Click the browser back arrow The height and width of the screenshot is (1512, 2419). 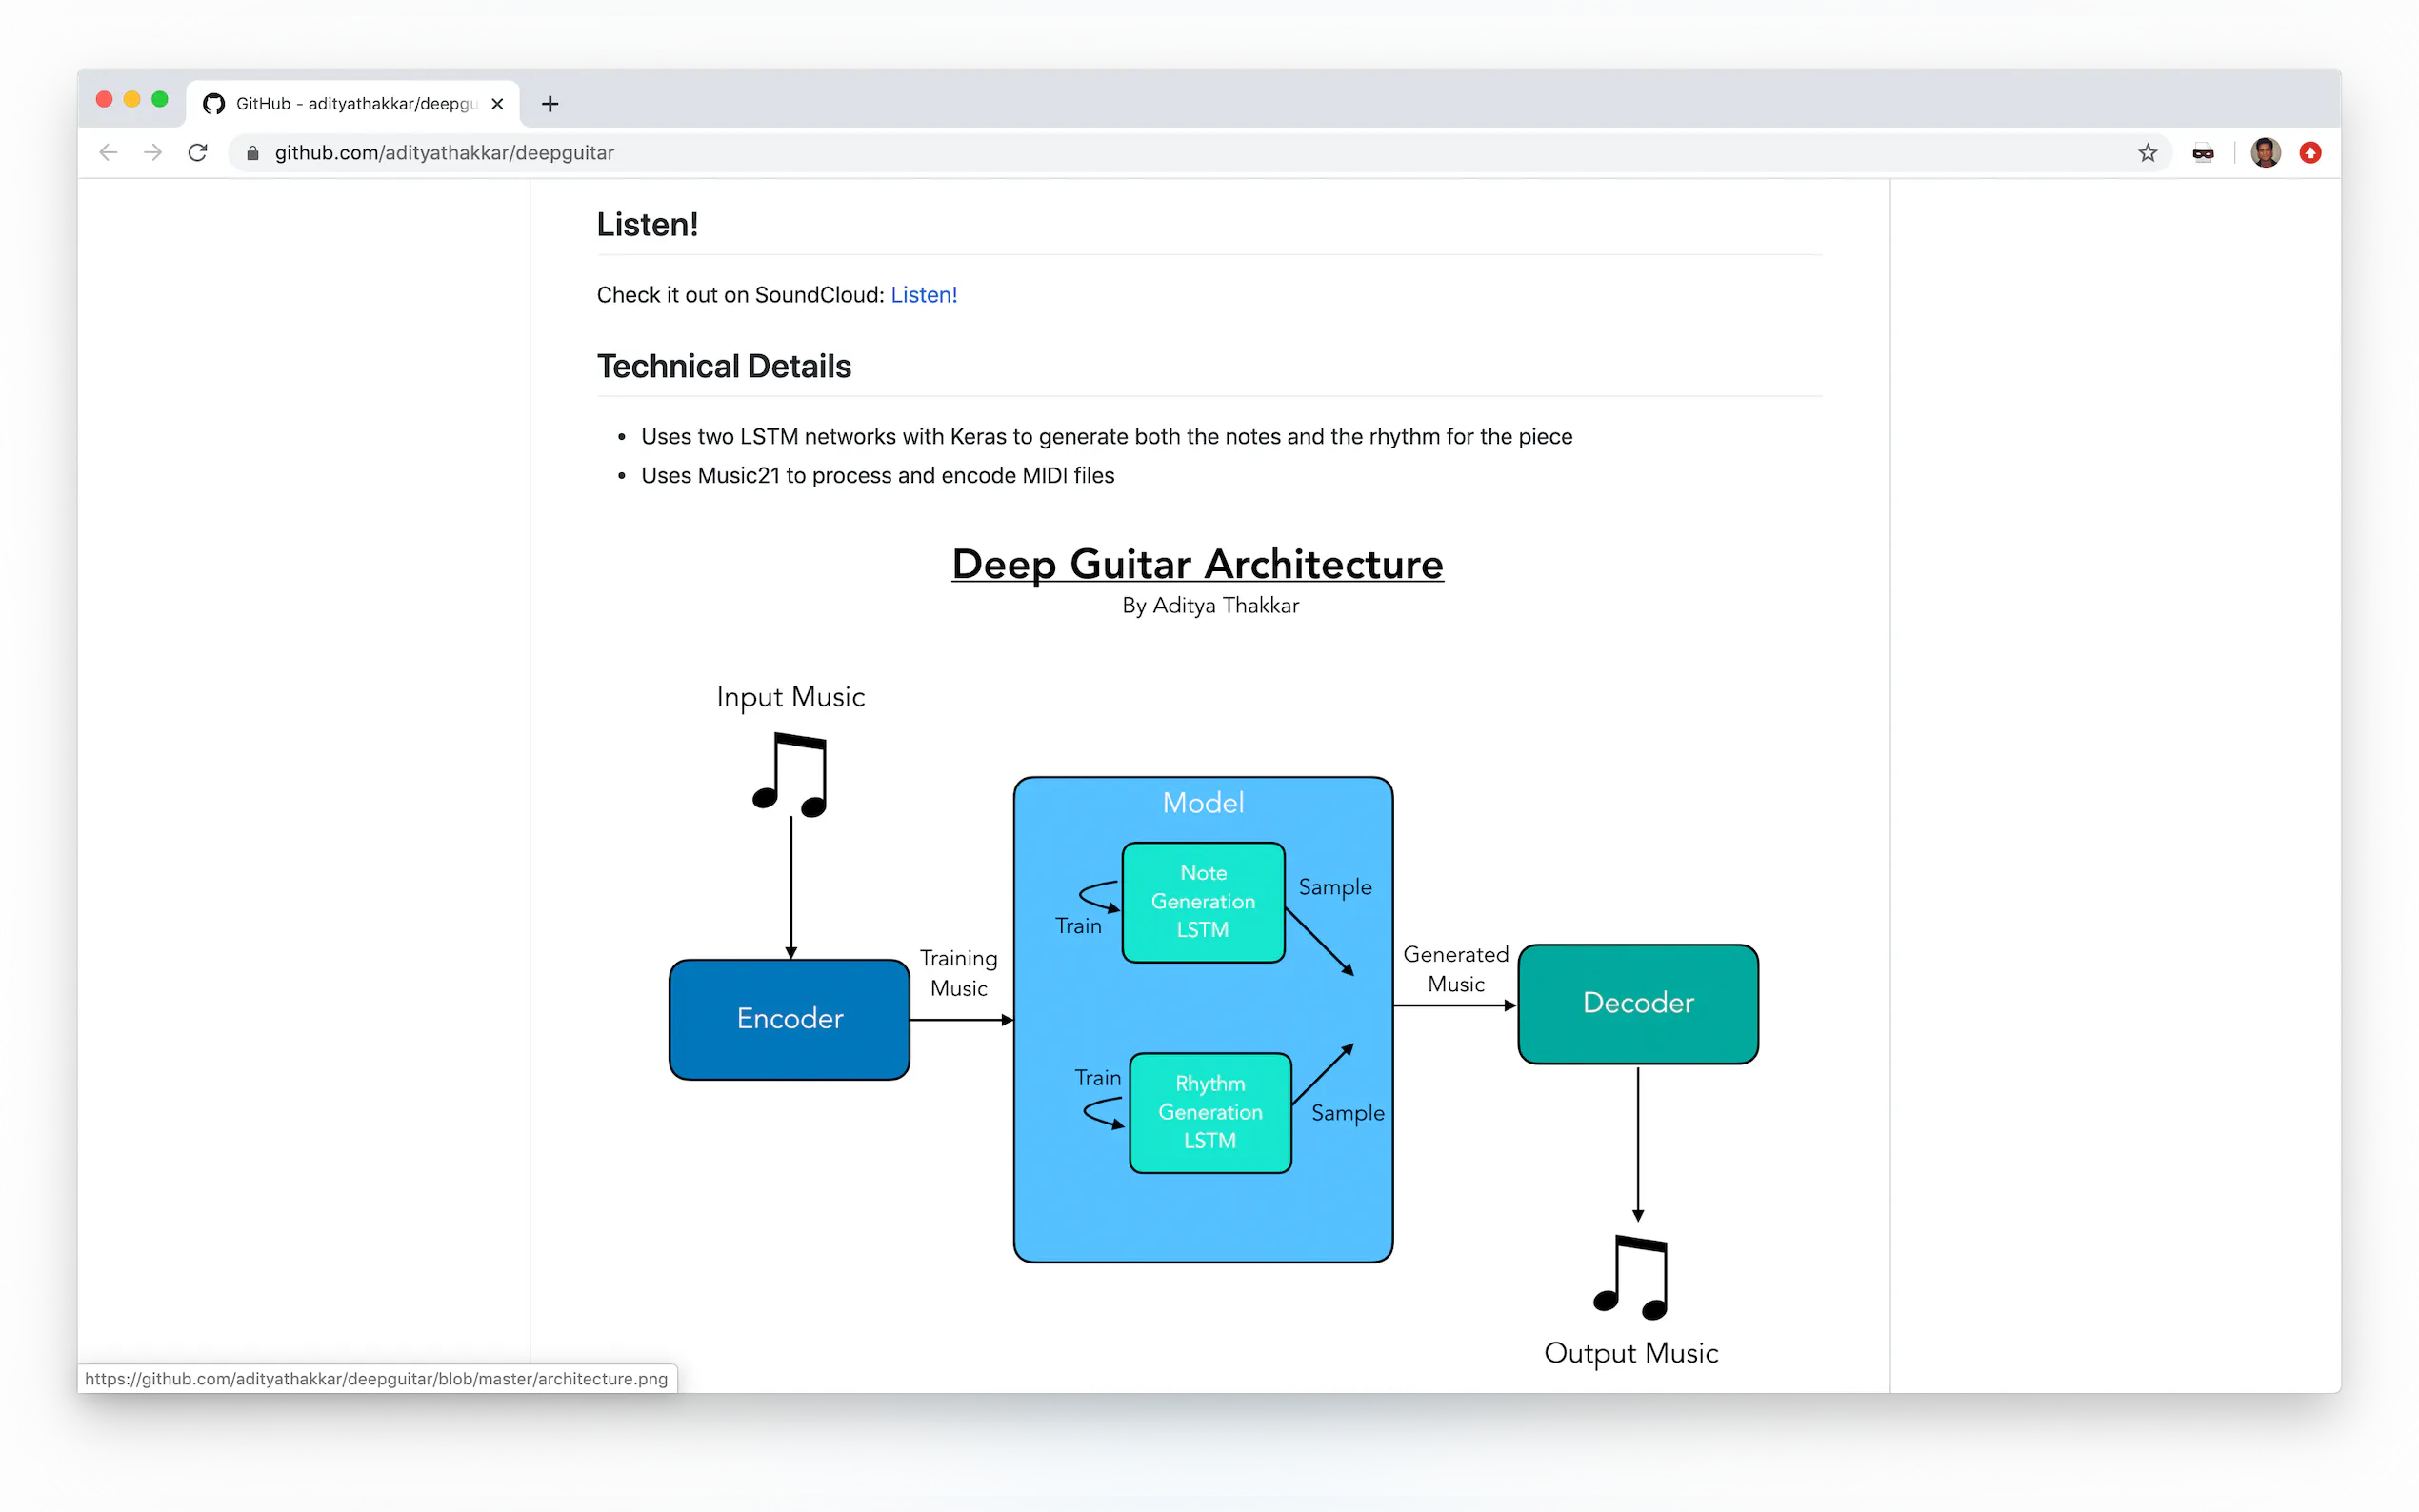tap(108, 152)
